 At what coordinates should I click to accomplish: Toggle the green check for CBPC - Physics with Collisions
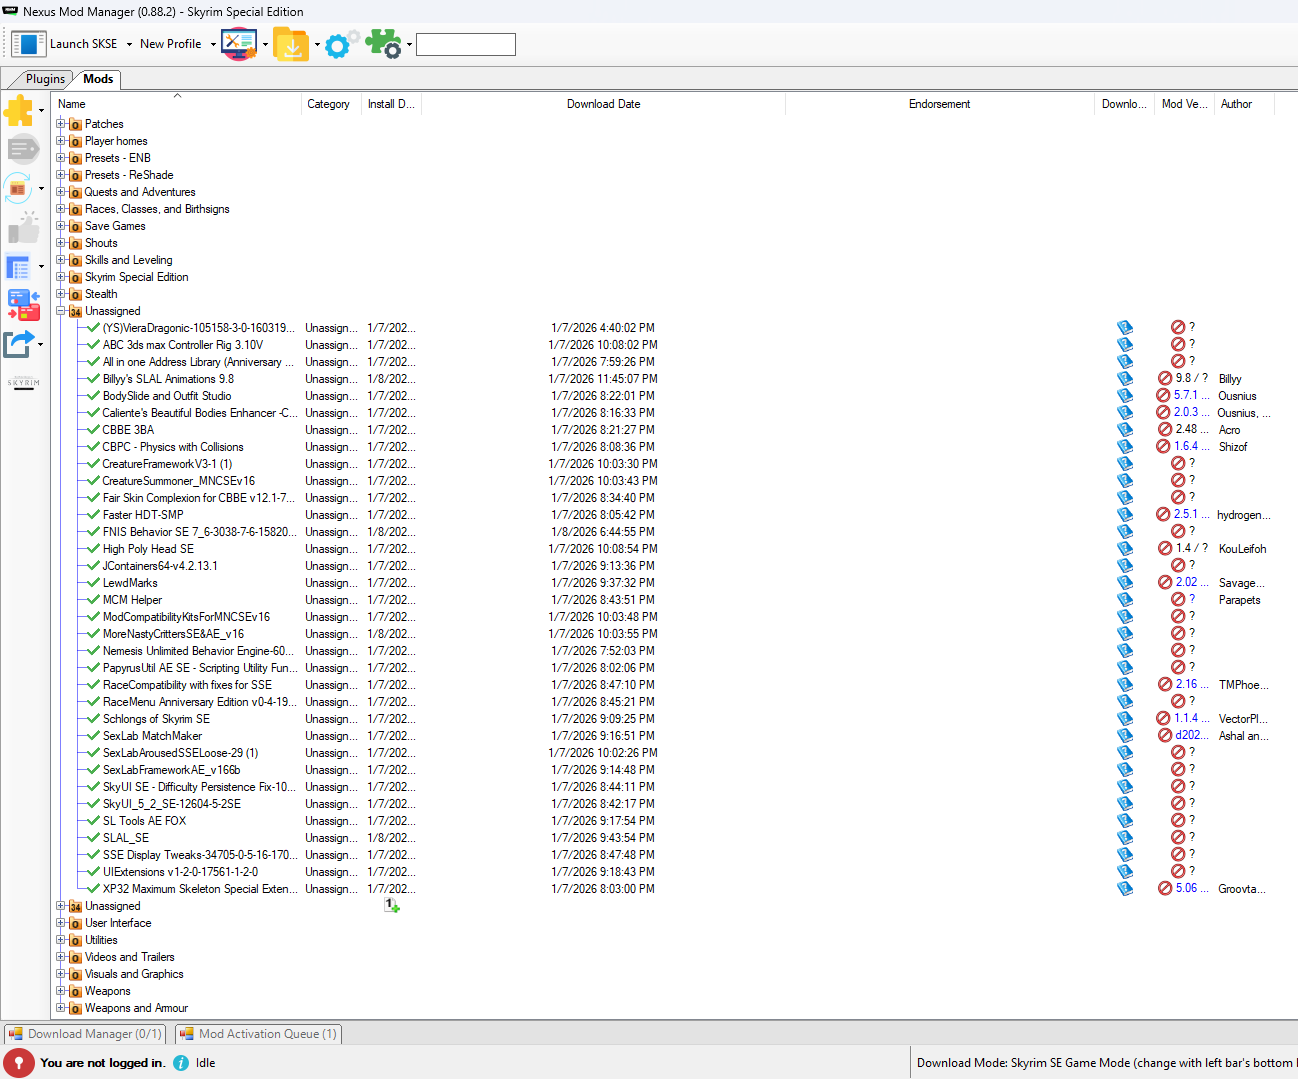coord(93,447)
